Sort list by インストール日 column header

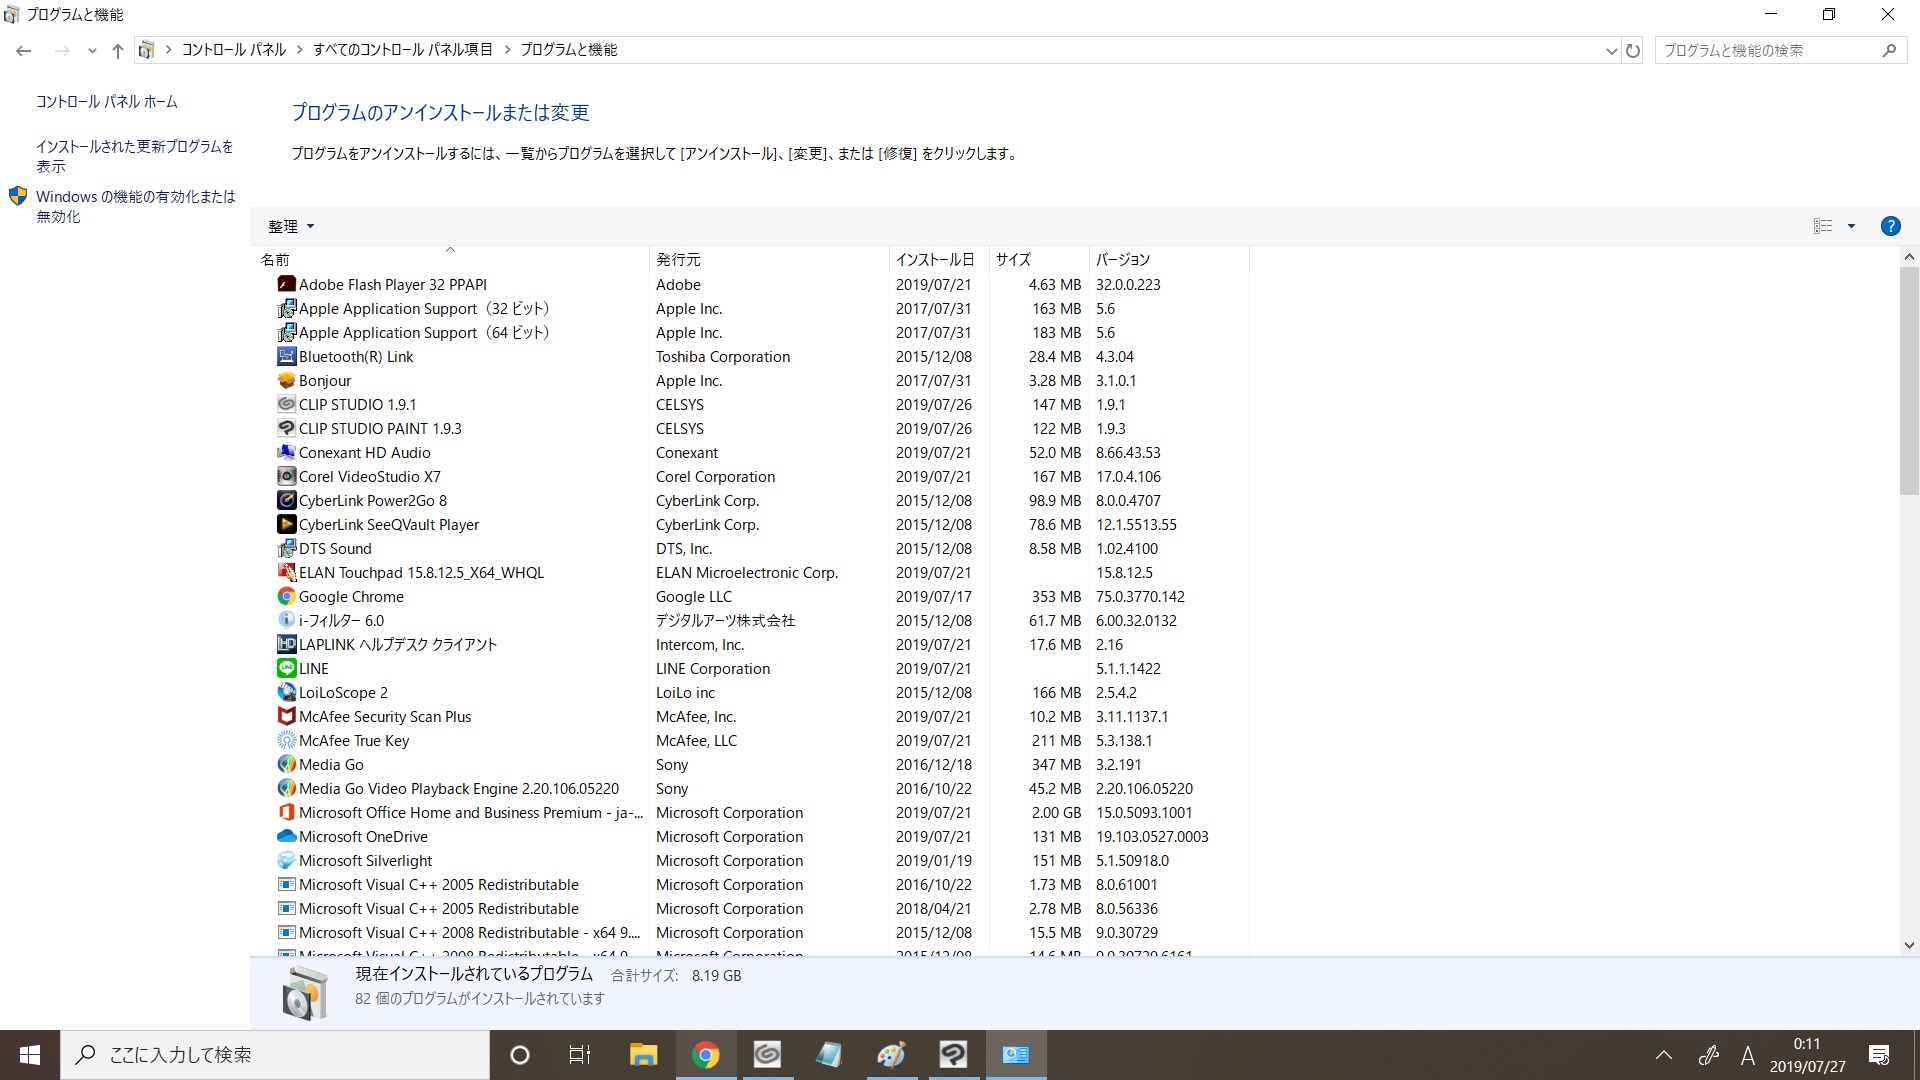point(934,259)
